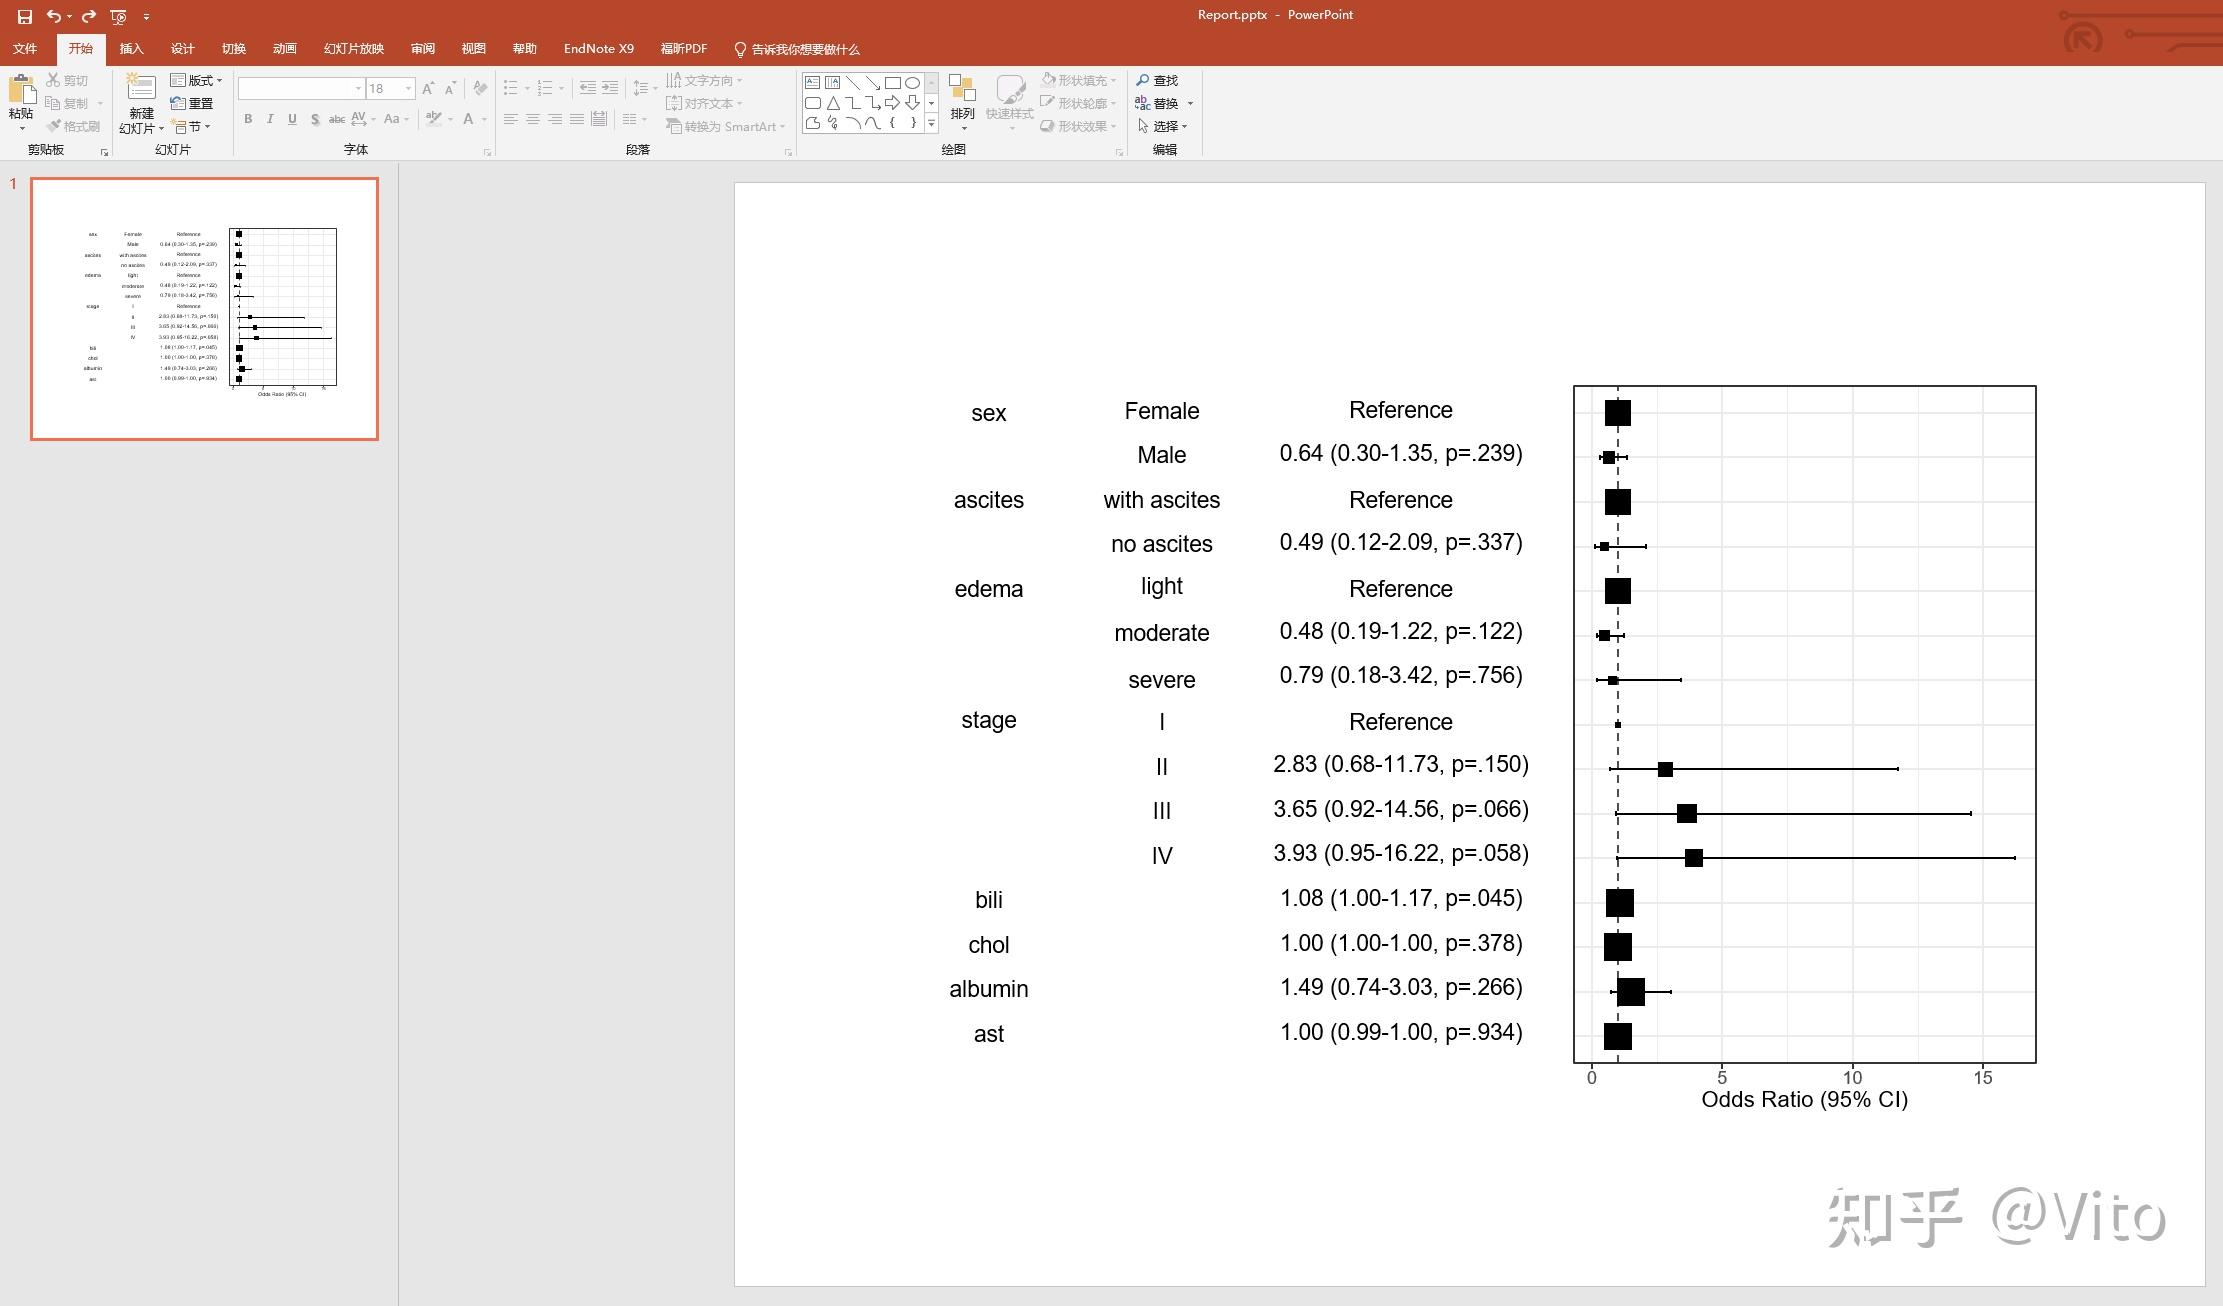Expand the Layout (版式) dropdown
The width and height of the screenshot is (2223, 1306).
coord(197,80)
